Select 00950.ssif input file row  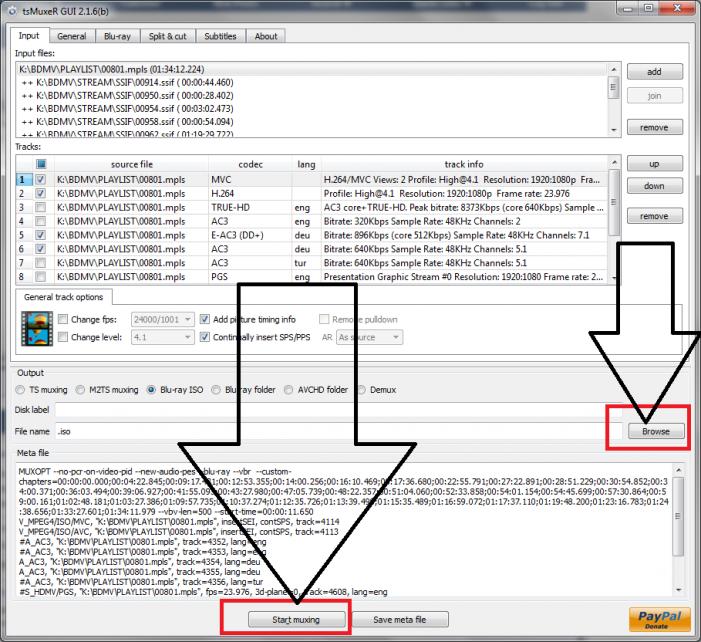[x=312, y=96]
